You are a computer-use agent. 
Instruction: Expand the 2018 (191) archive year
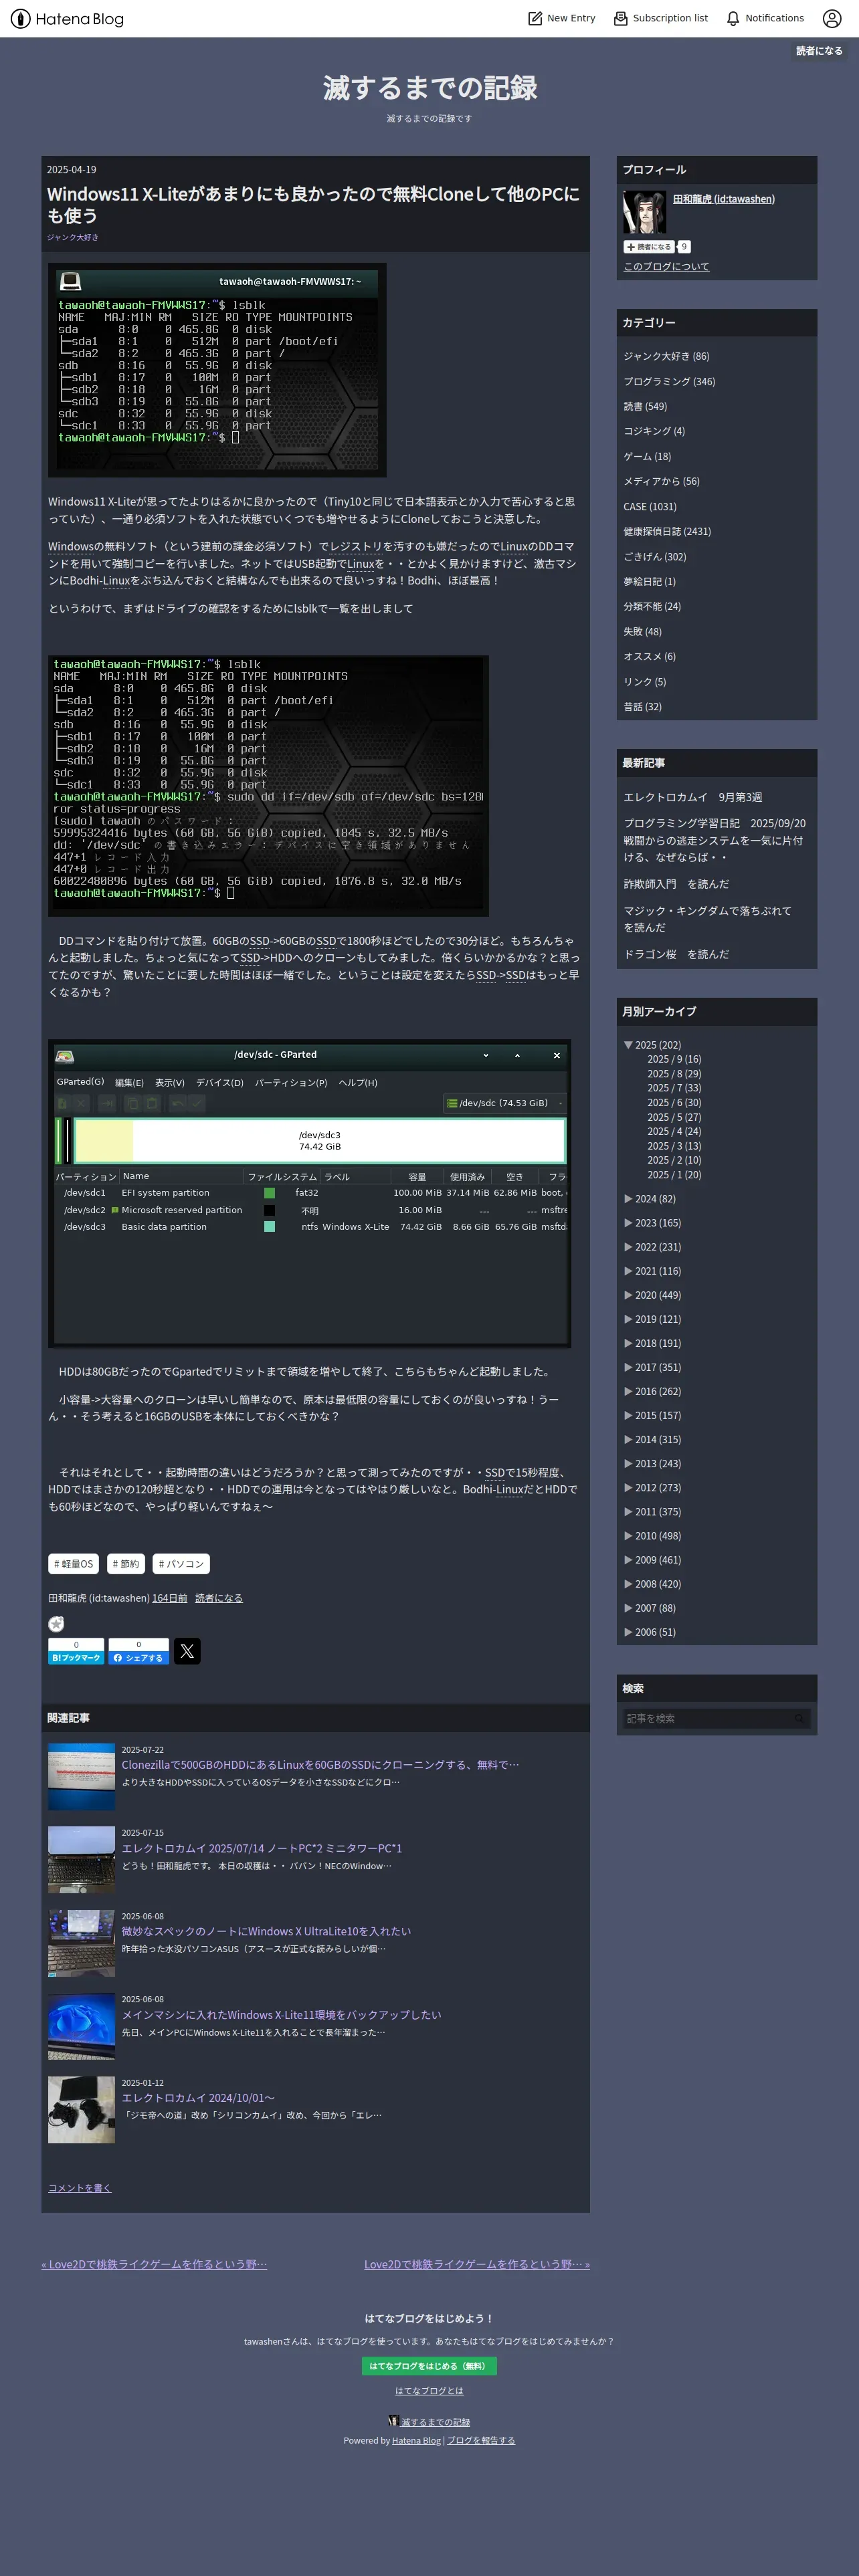[628, 1343]
